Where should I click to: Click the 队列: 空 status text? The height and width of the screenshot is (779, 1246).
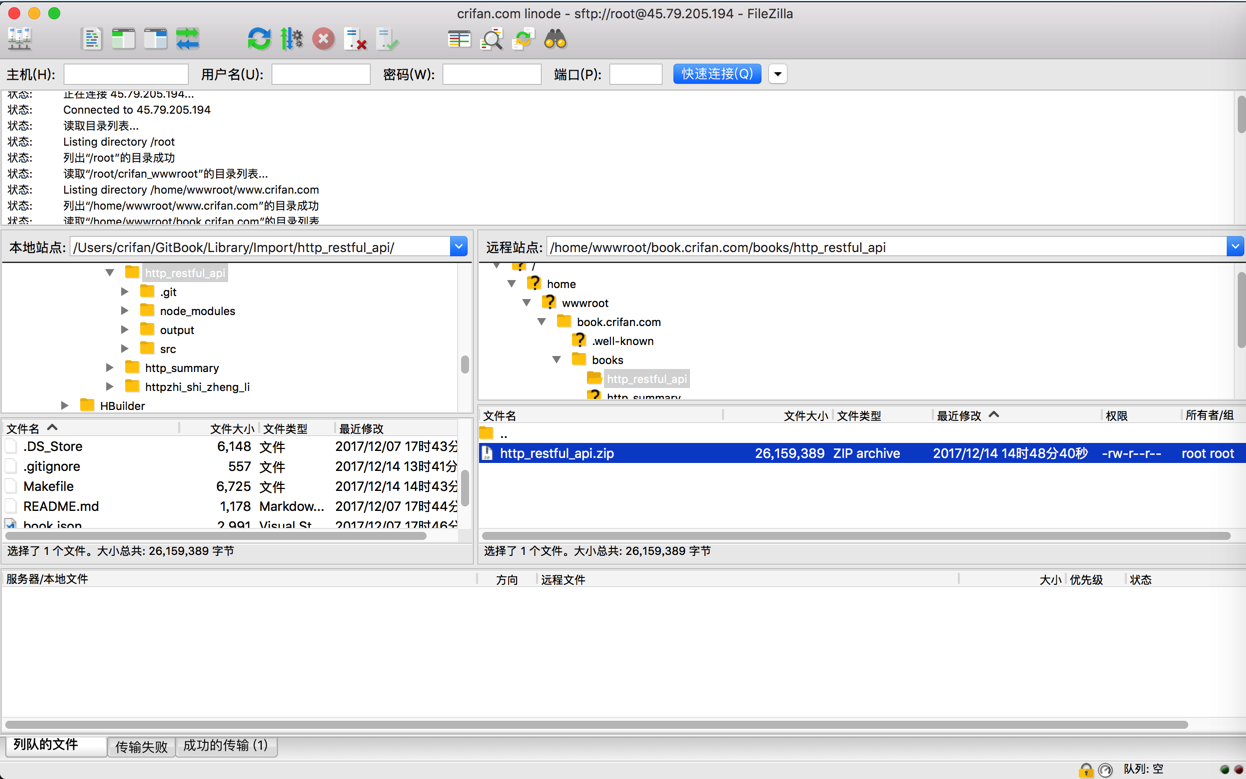(x=1143, y=769)
